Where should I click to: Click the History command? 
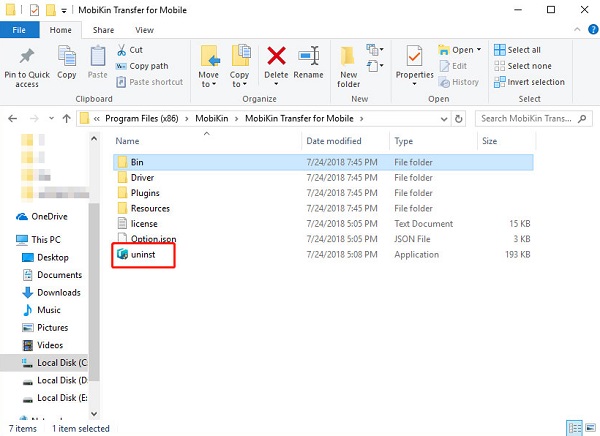click(x=459, y=82)
